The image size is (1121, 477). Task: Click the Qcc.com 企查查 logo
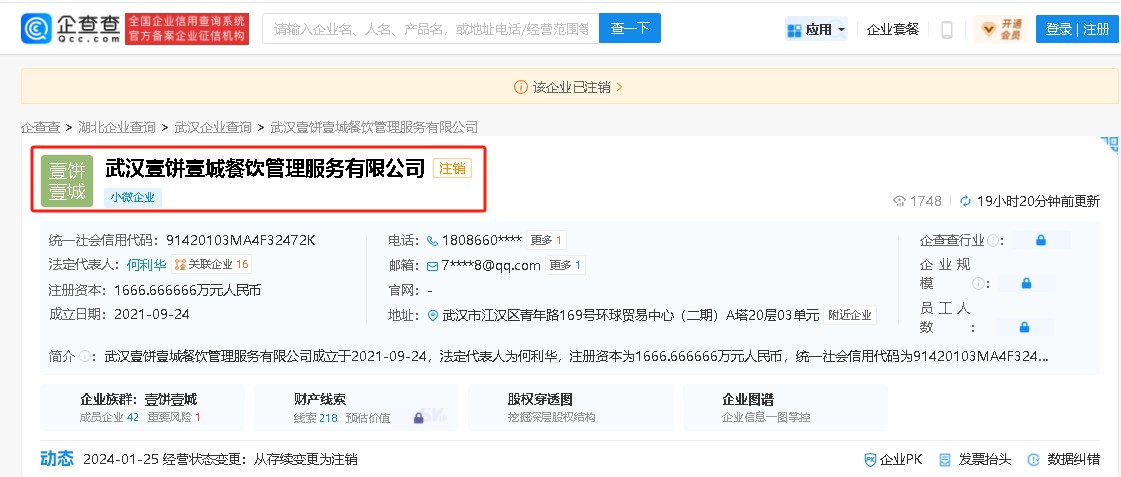[67, 29]
